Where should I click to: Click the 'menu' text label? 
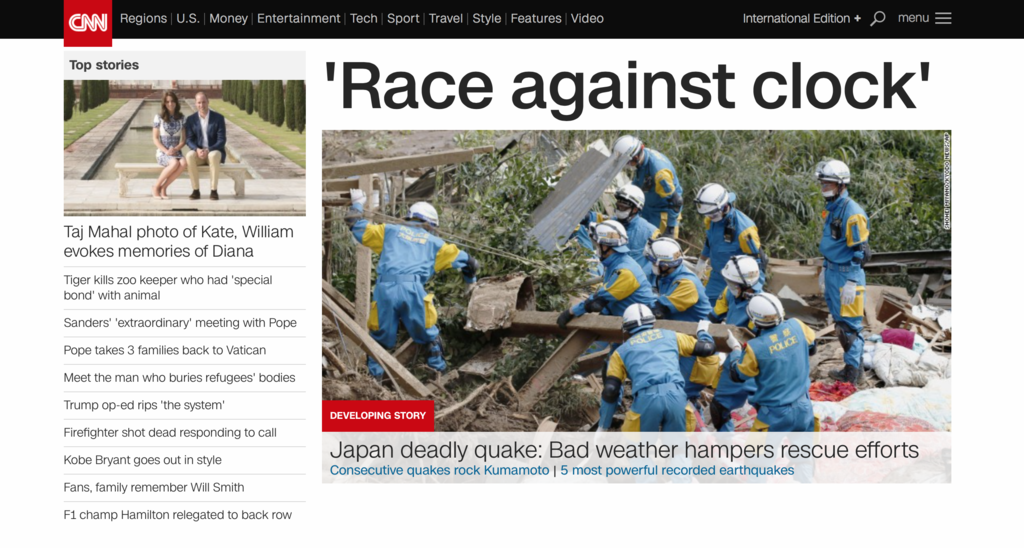914,18
